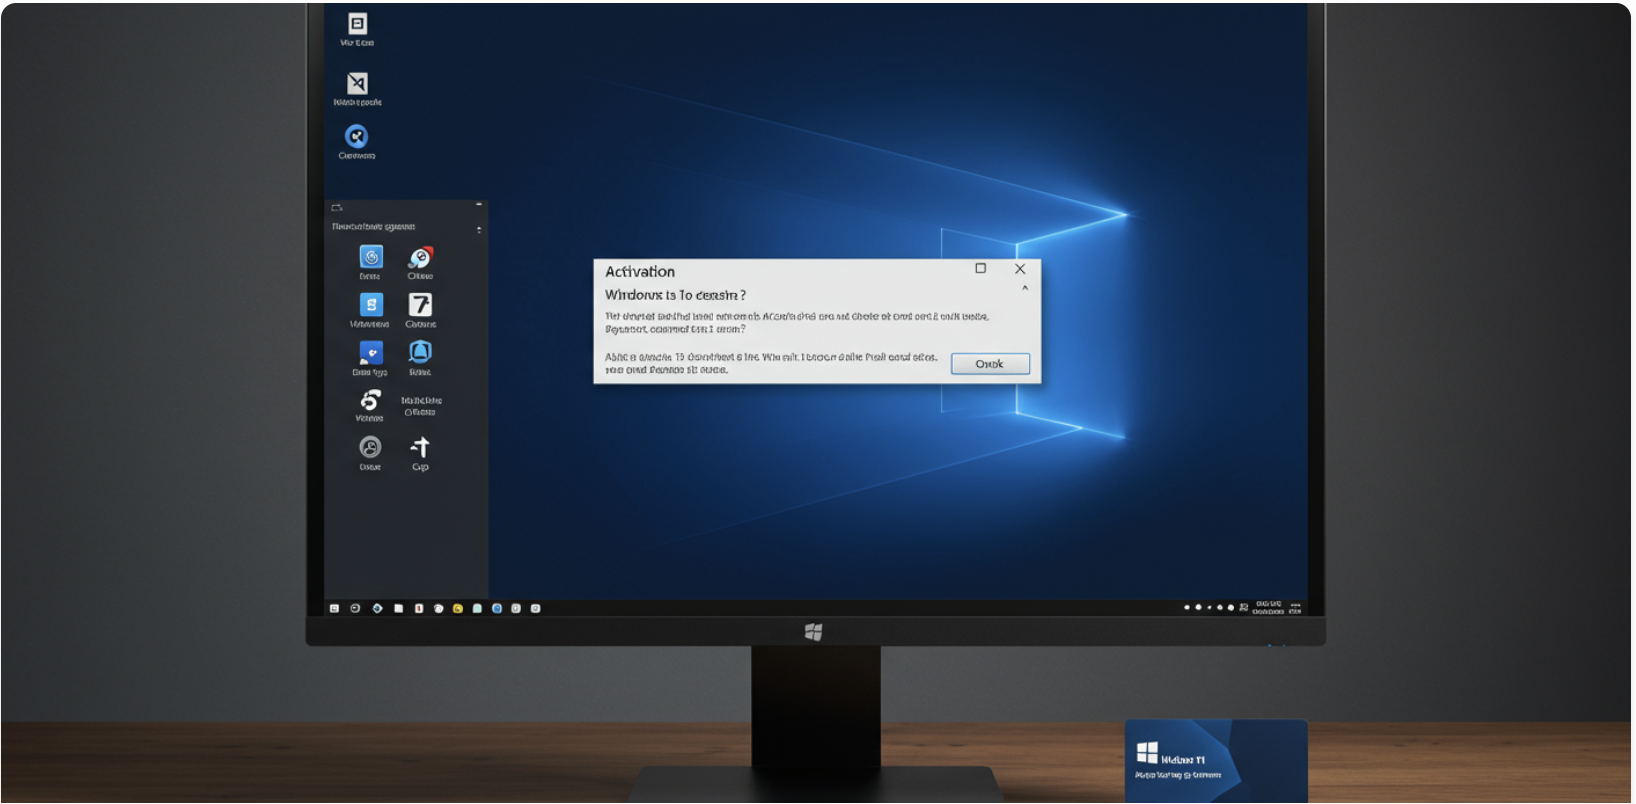The width and height of the screenshot is (1636, 804).
Task: Maximize the Activation dialog window
Action: (x=980, y=268)
